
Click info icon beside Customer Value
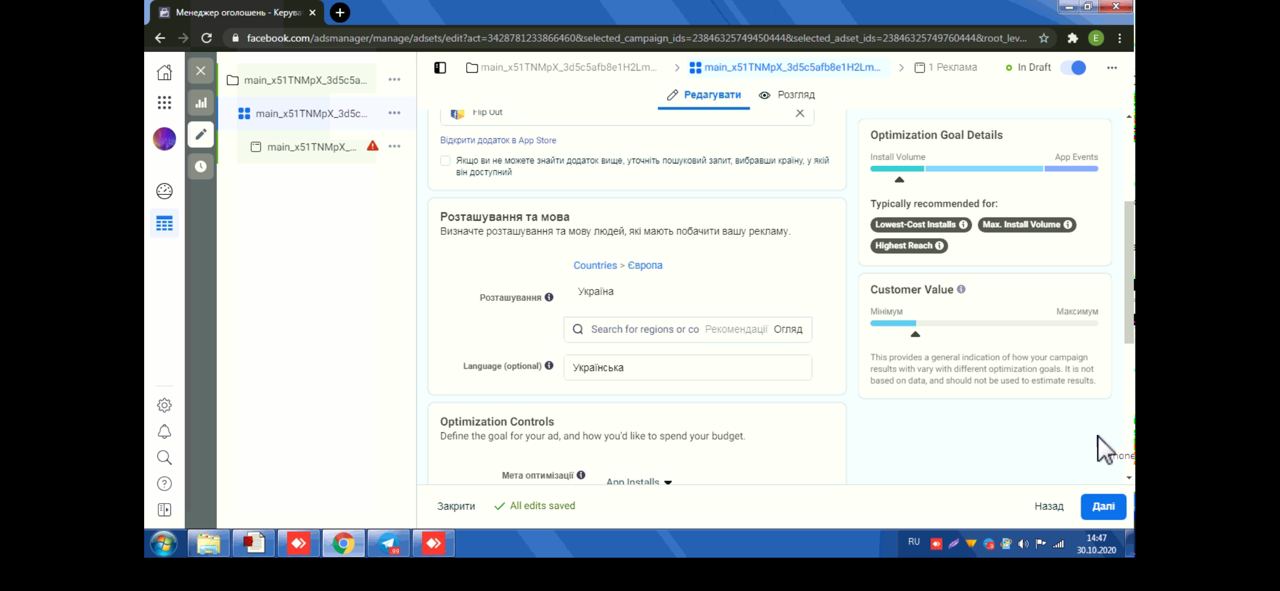pyautogui.click(x=961, y=289)
